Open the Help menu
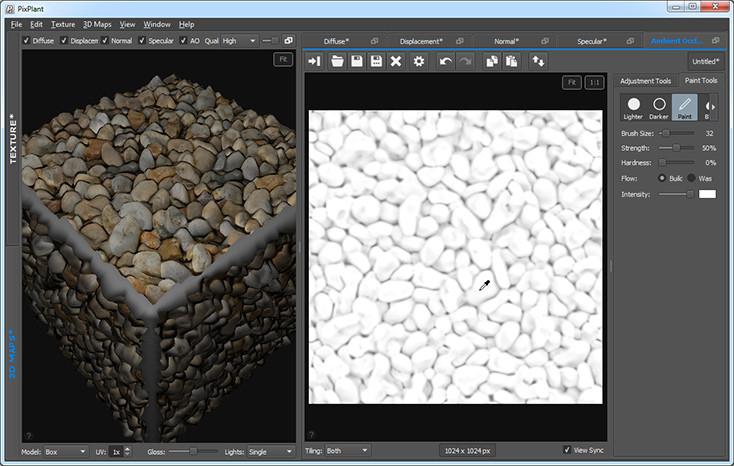Screen dimensions: 734x466 point(186,24)
